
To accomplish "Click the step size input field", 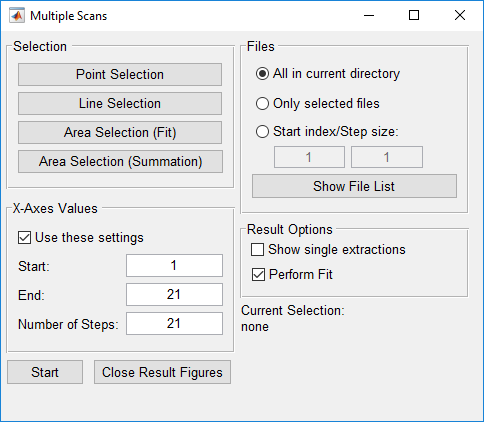I will pyautogui.click(x=387, y=157).
